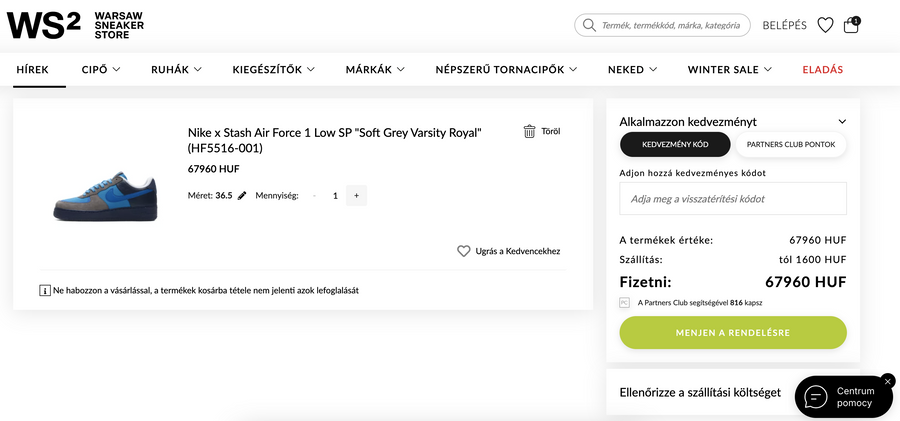The width and height of the screenshot is (900, 421).
Task: Switch to Partners Club Pontok option
Action: point(791,145)
